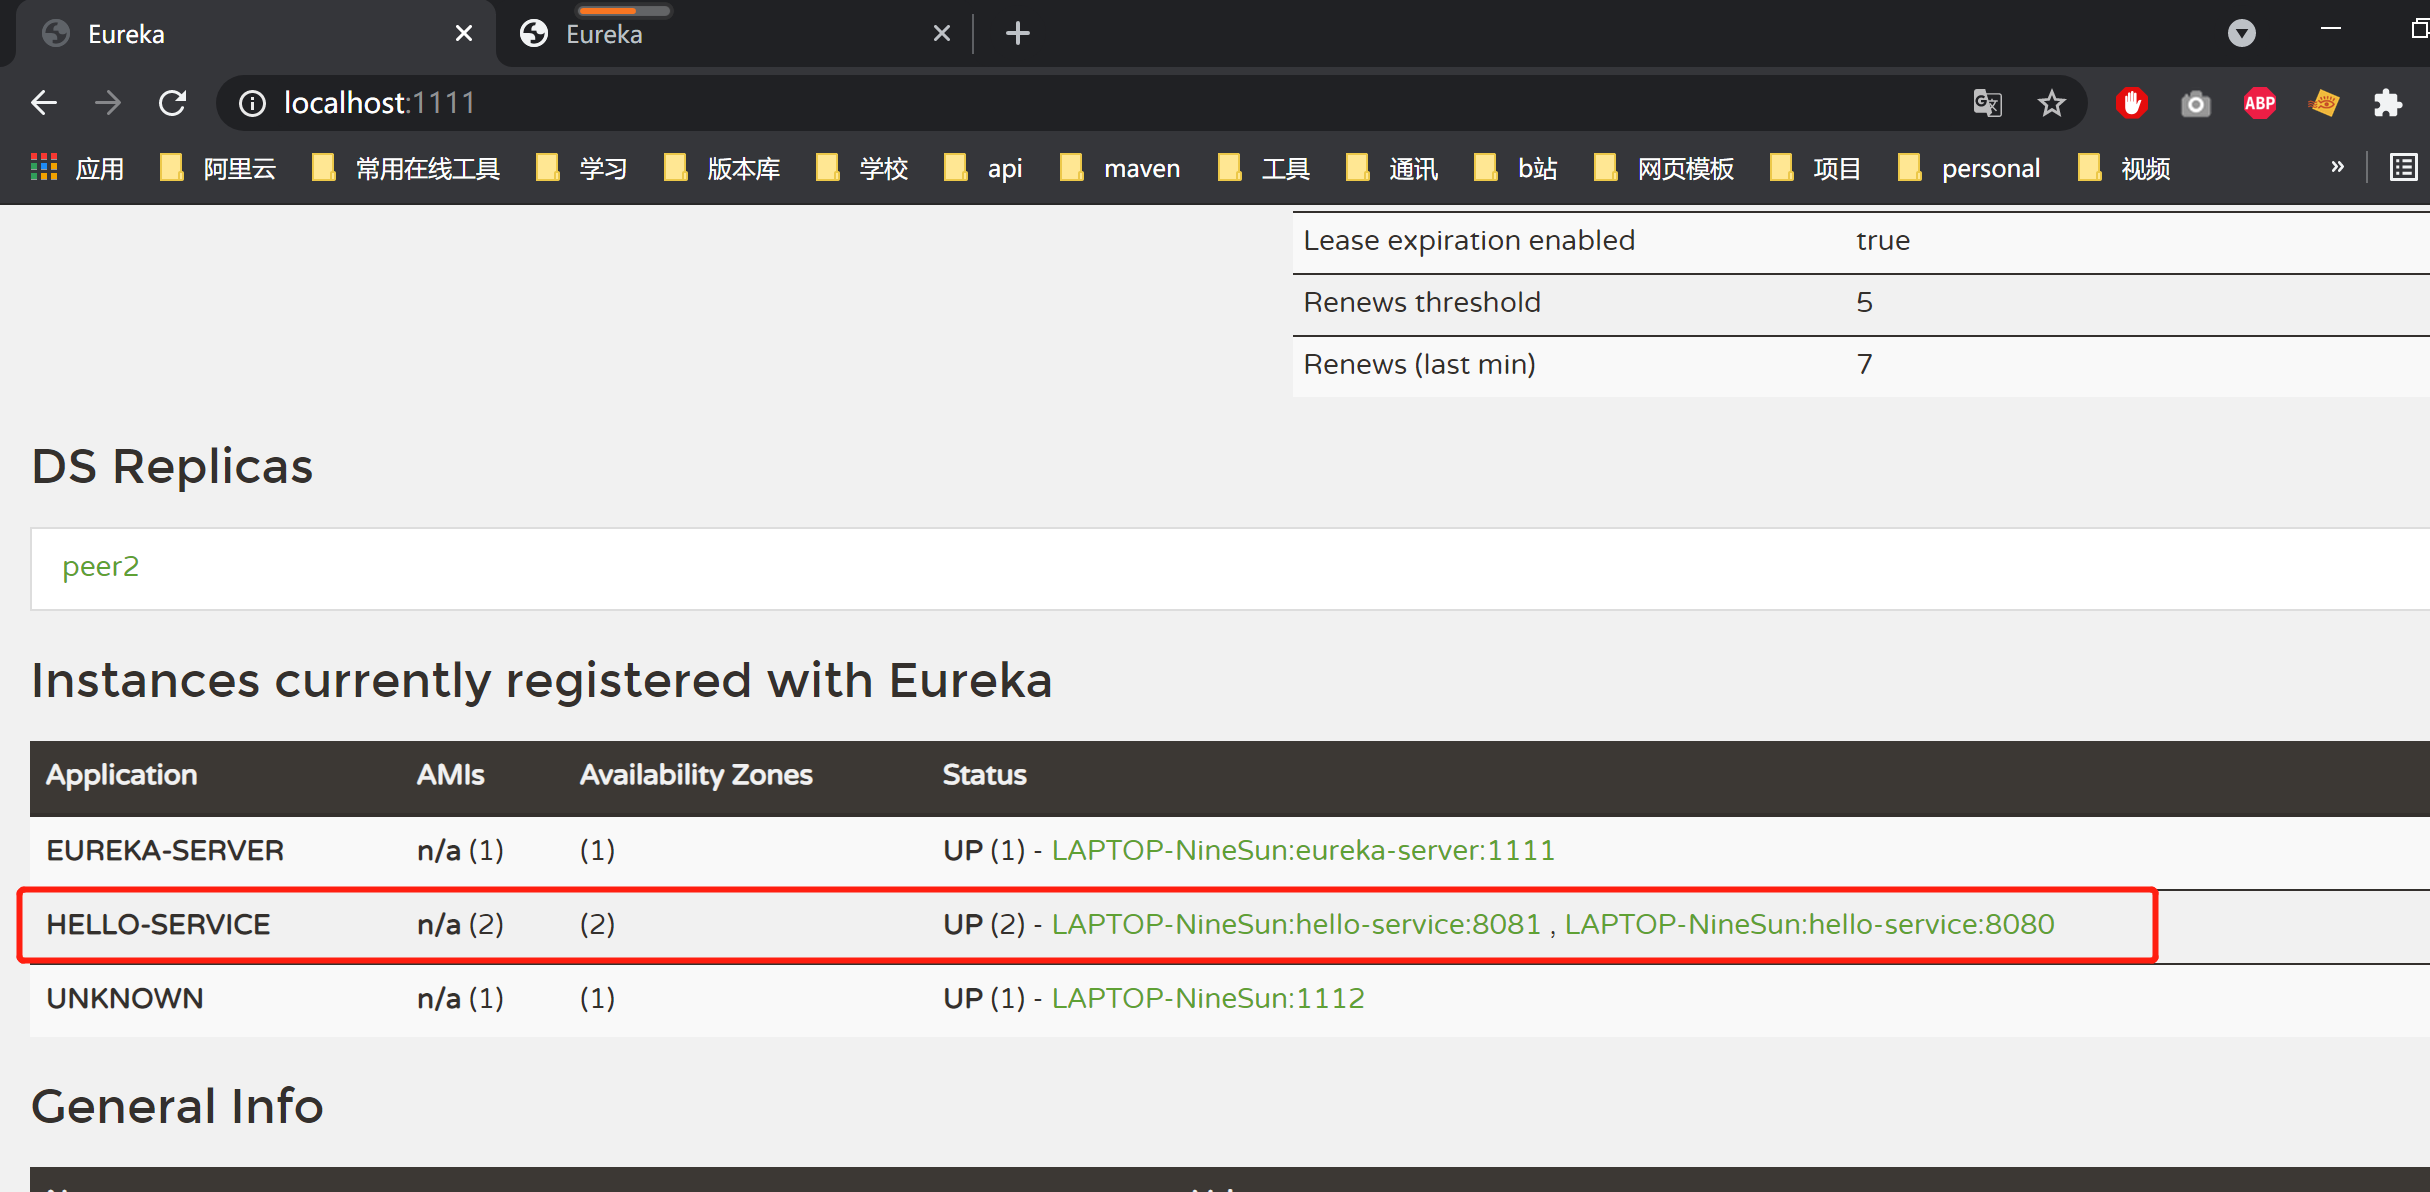This screenshot has width=2430, height=1192.
Task: Go back to the previous page
Action: click(x=44, y=103)
